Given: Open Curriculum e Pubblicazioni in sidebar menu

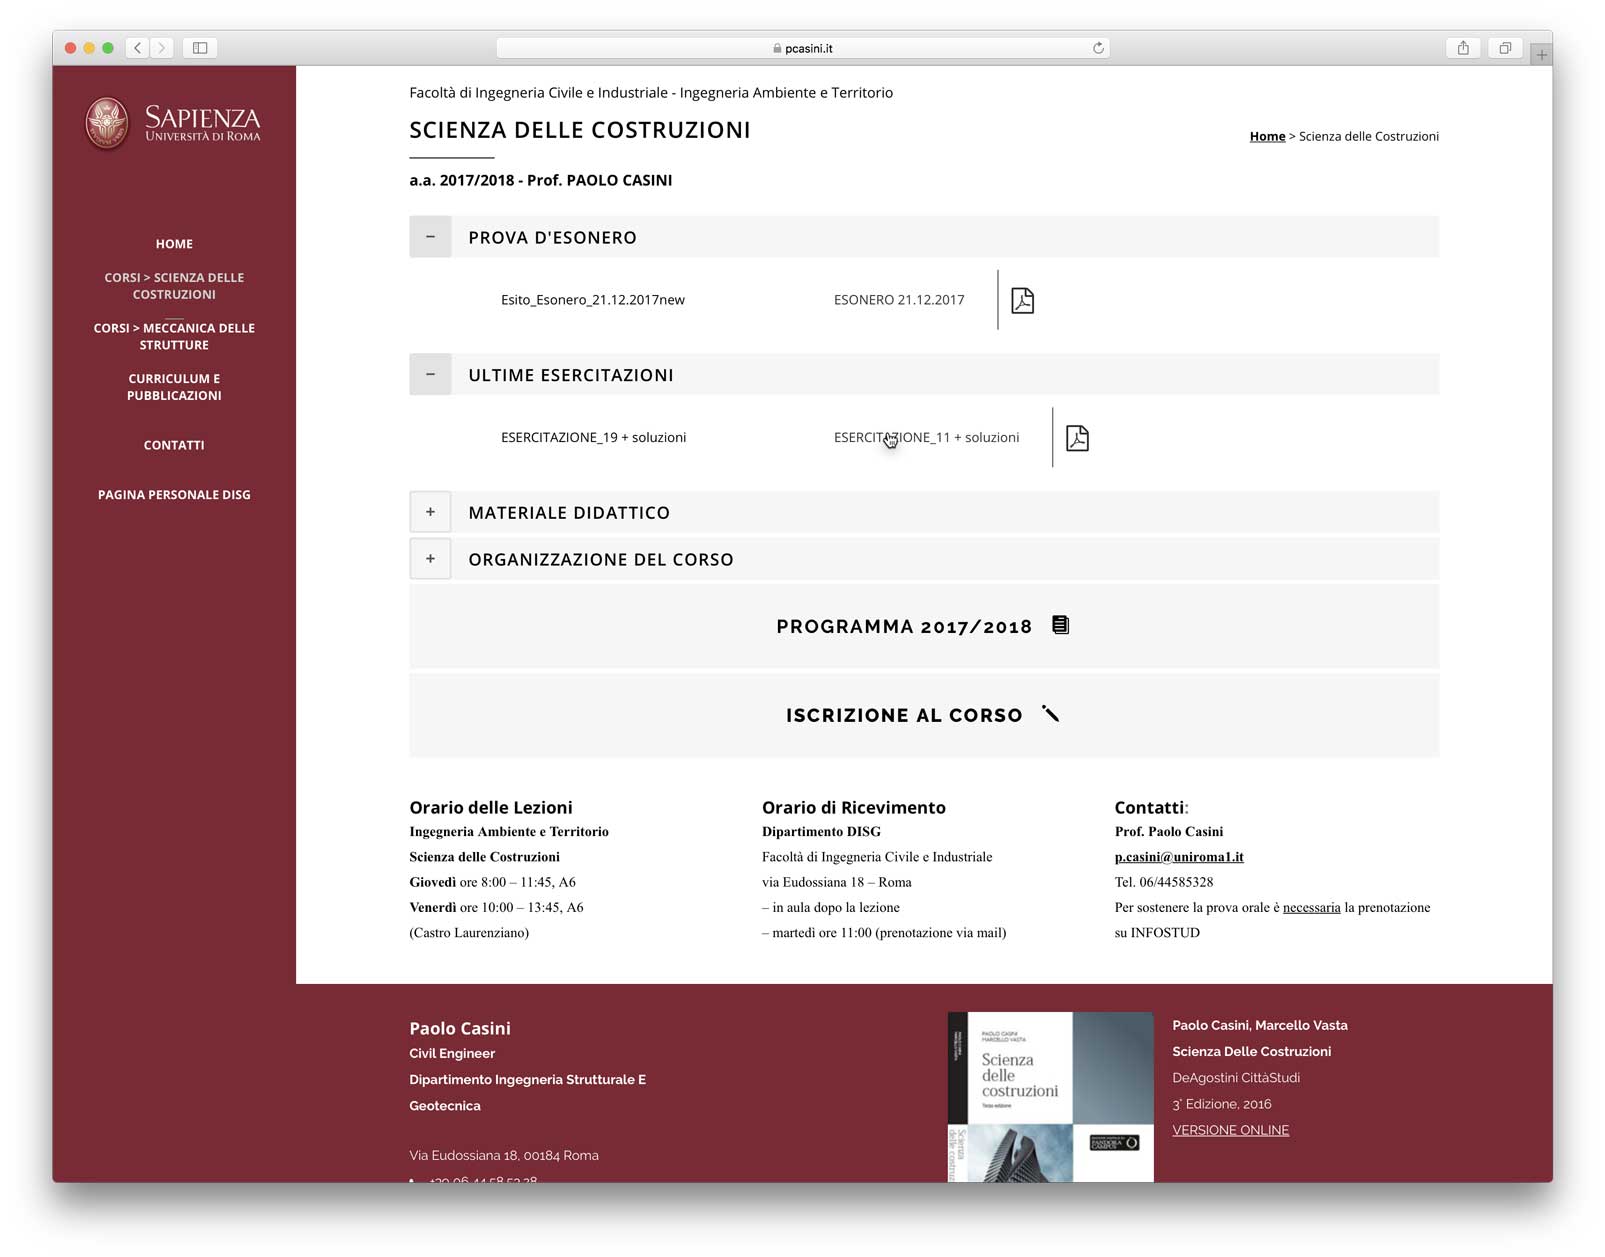Looking at the screenshot, I should [x=174, y=387].
